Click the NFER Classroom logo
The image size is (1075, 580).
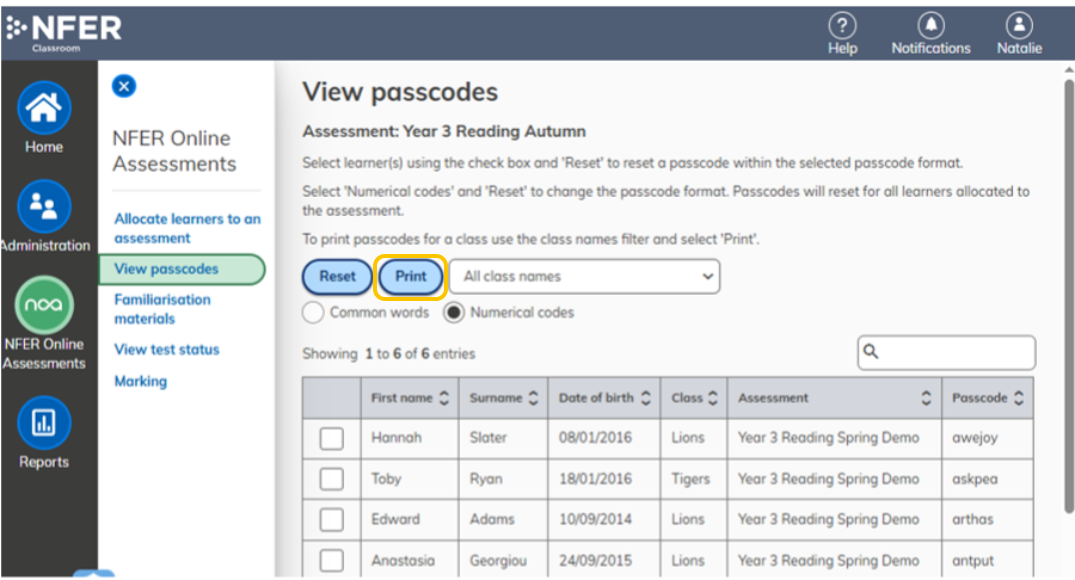(64, 32)
